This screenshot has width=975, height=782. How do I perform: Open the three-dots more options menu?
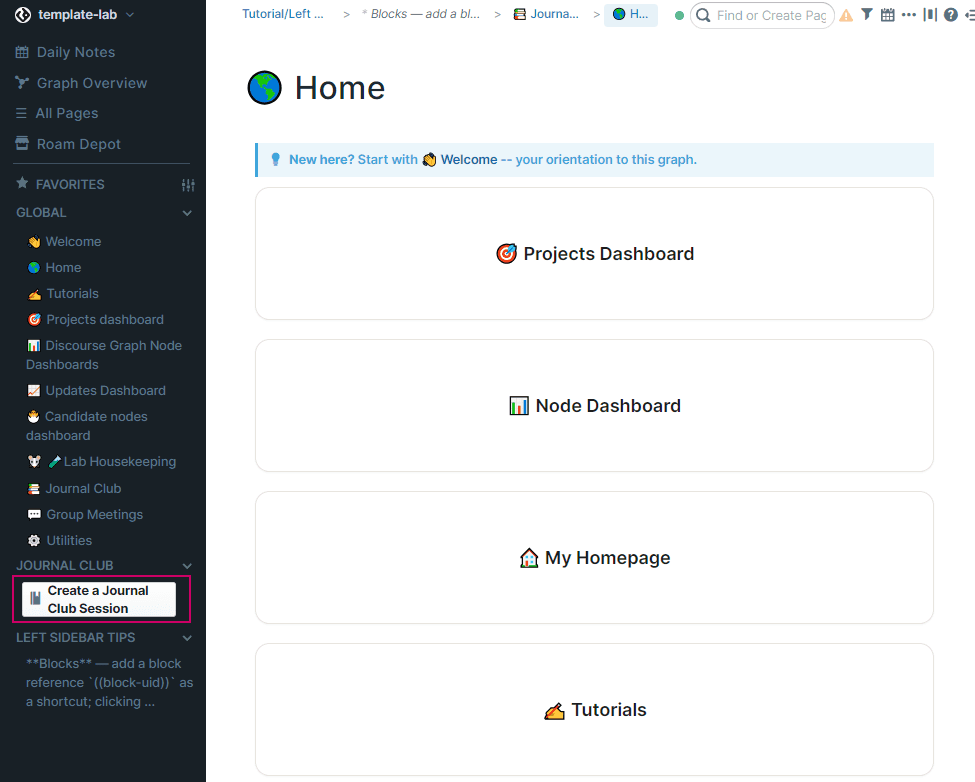(908, 15)
